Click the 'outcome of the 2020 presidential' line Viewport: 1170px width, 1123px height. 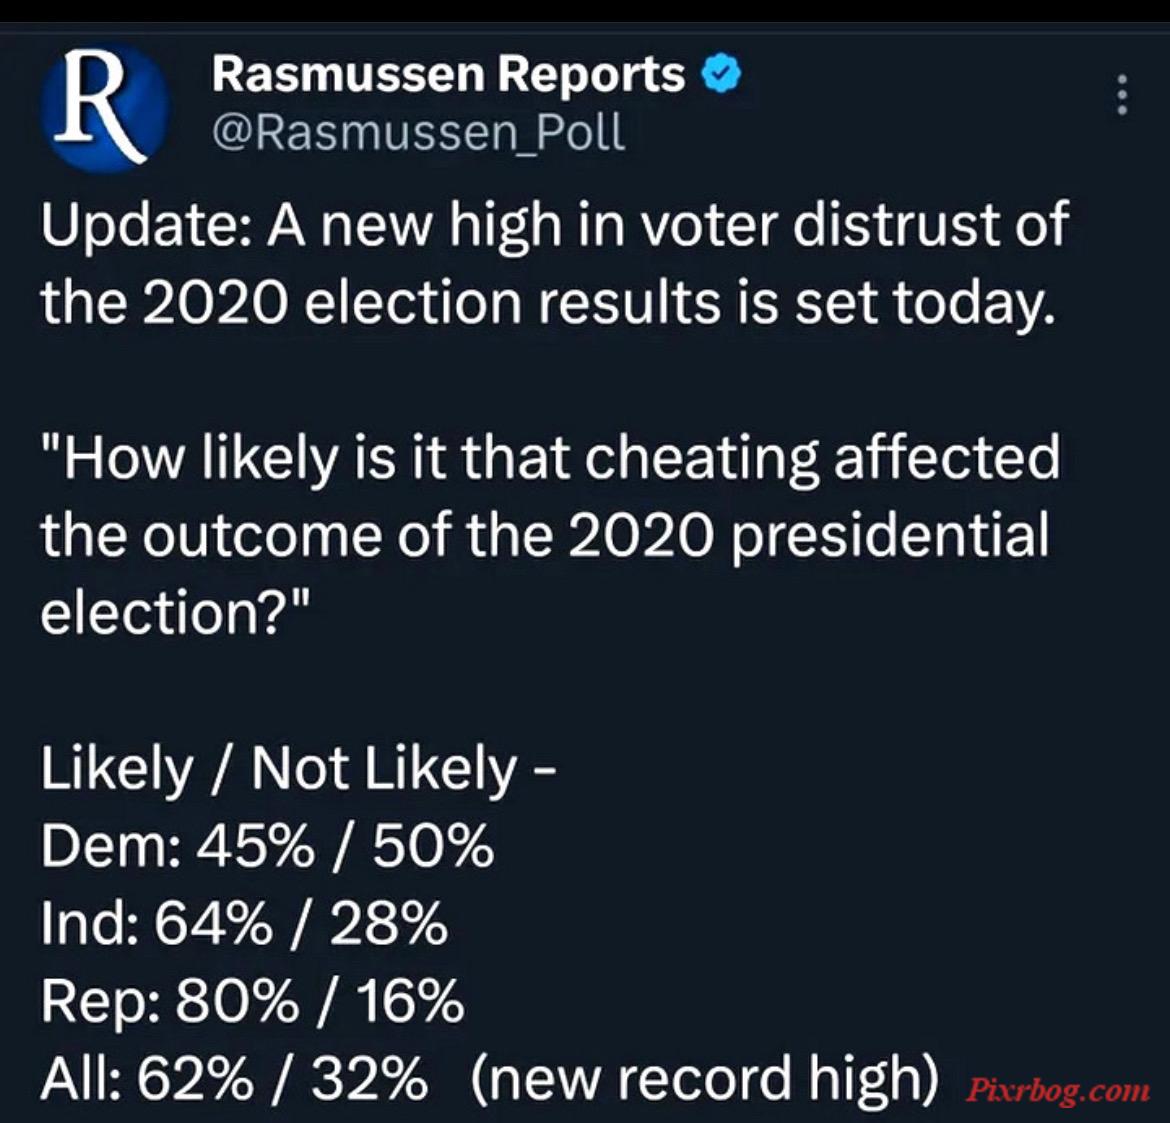click(545, 536)
